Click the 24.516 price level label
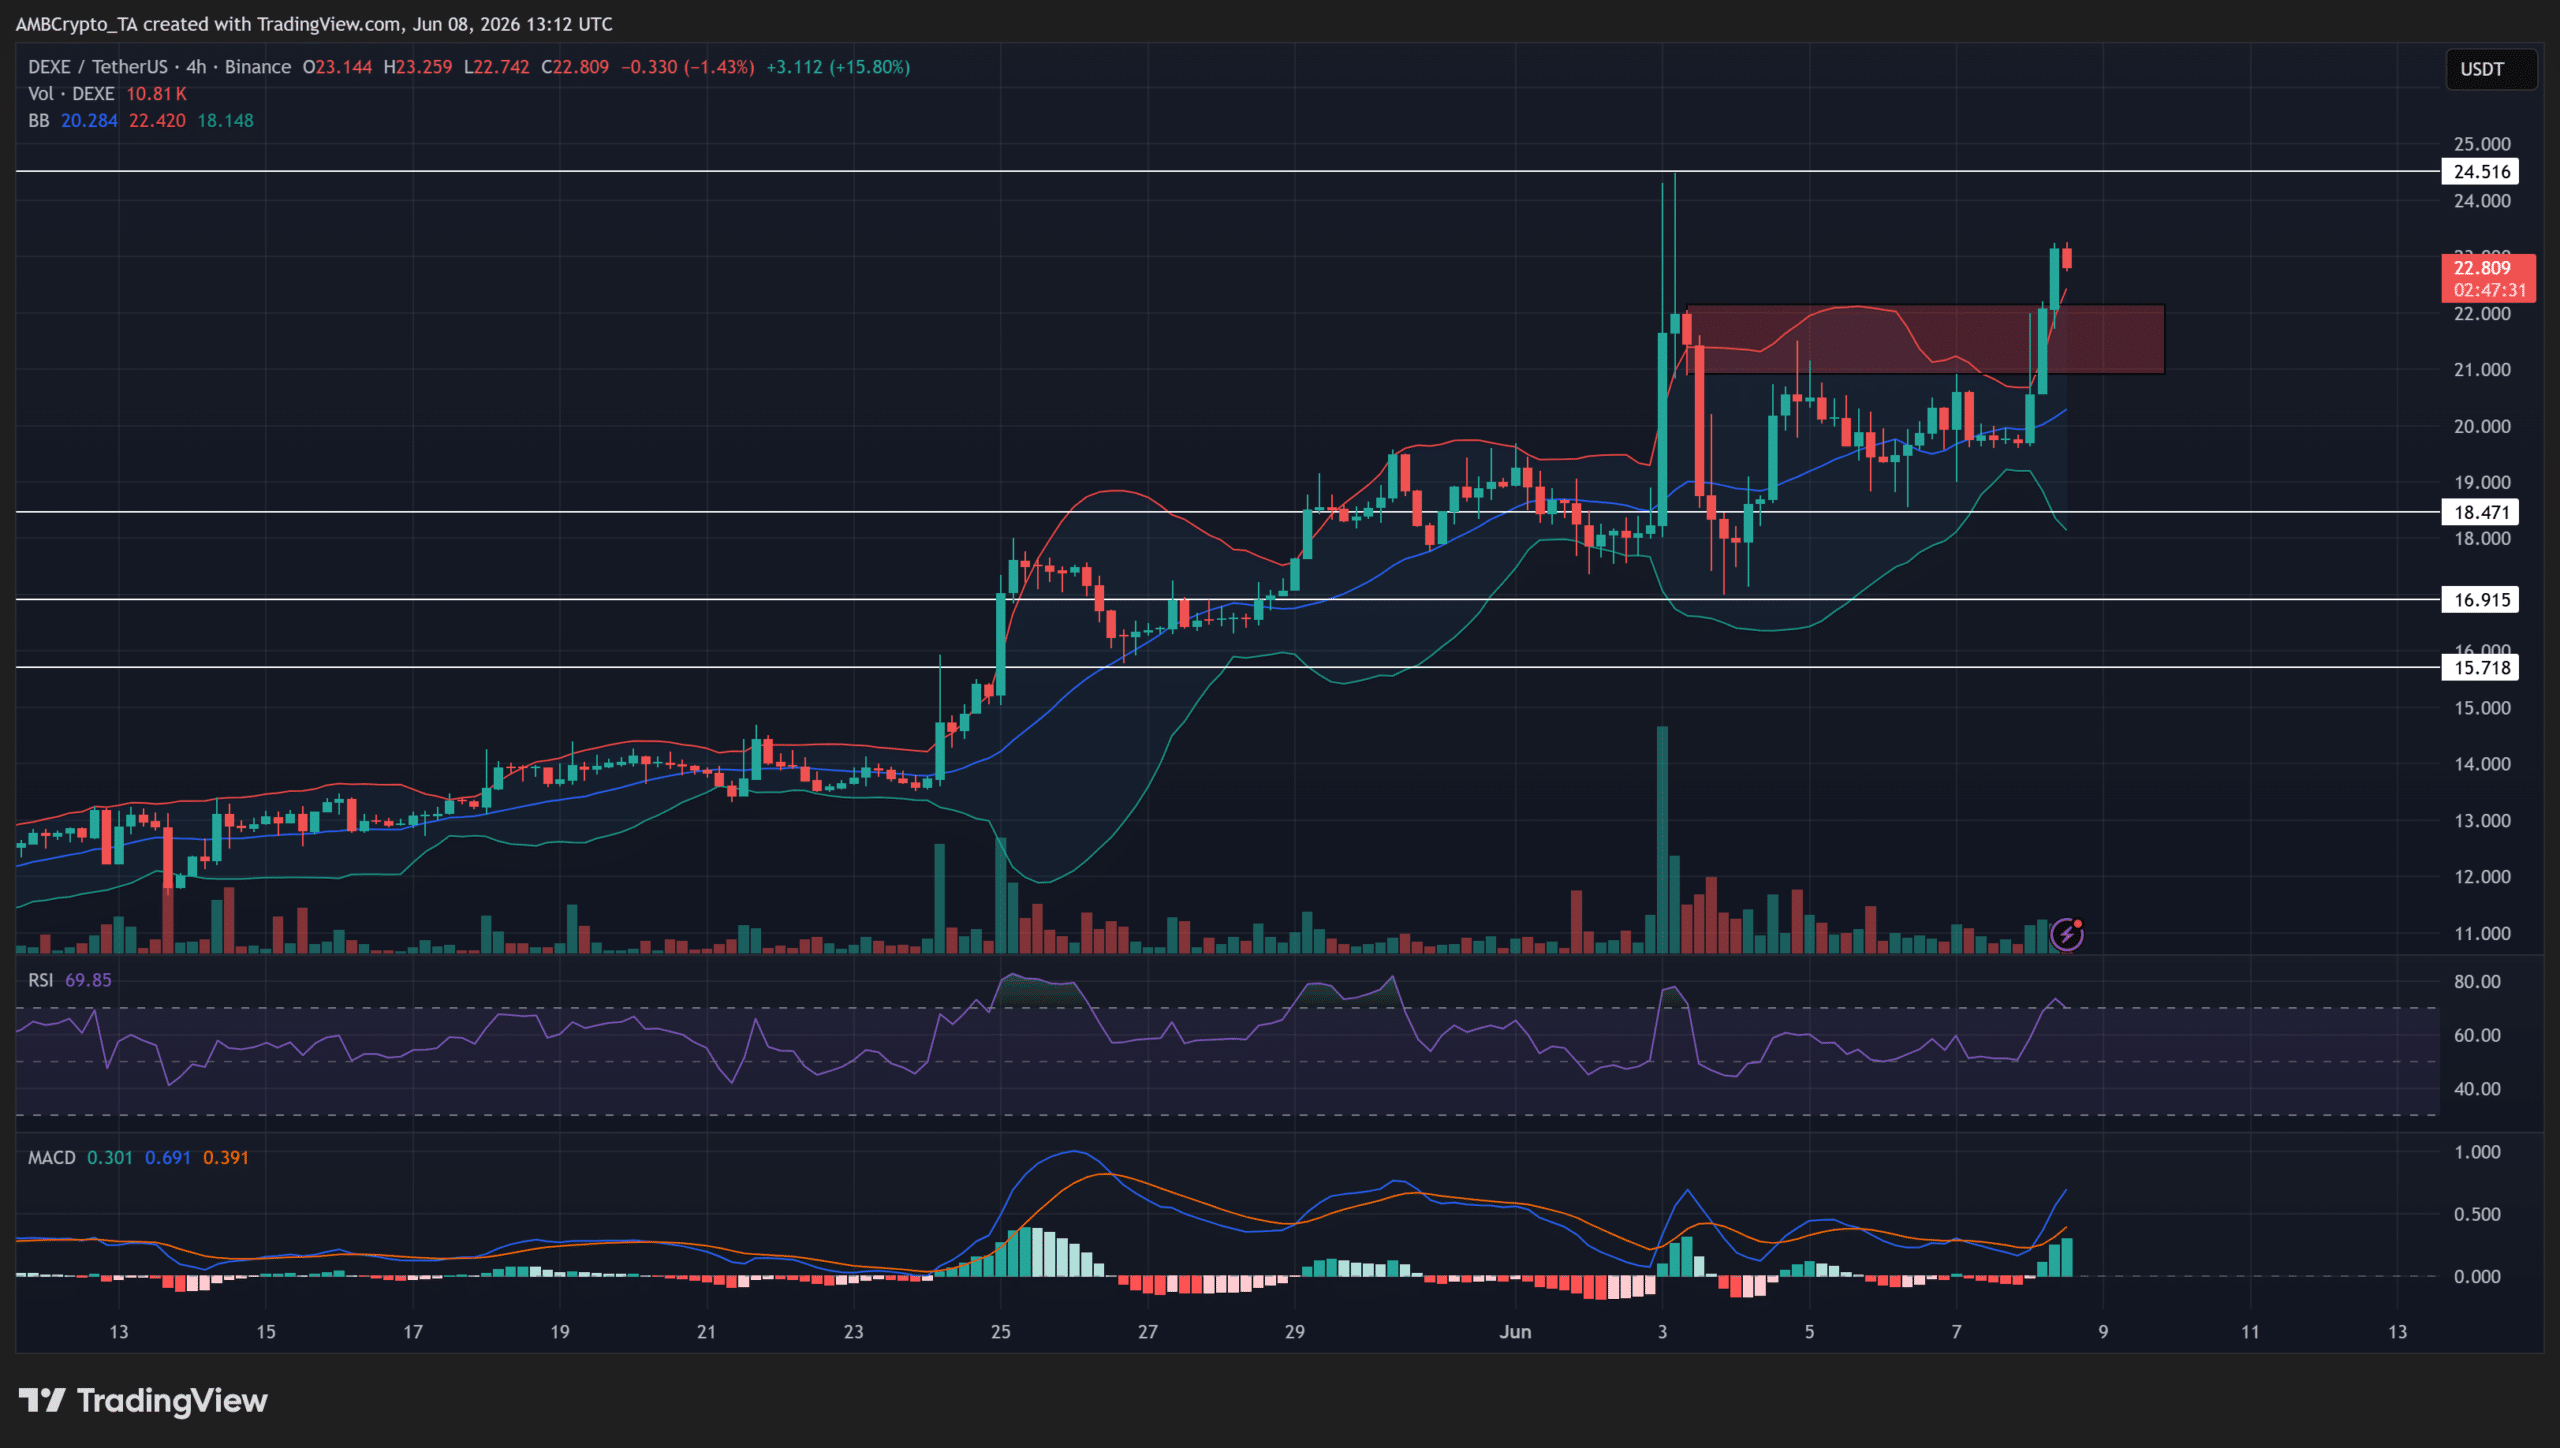 tap(2481, 172)
